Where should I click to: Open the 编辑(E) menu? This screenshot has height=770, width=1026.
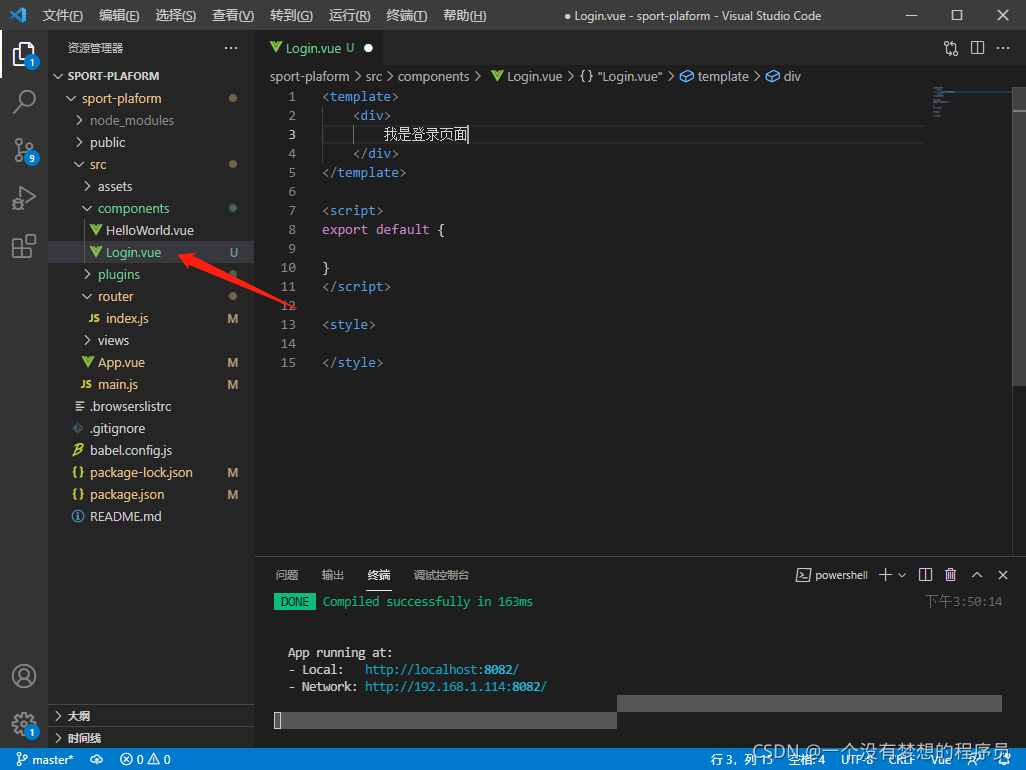(x=119, y=15)
